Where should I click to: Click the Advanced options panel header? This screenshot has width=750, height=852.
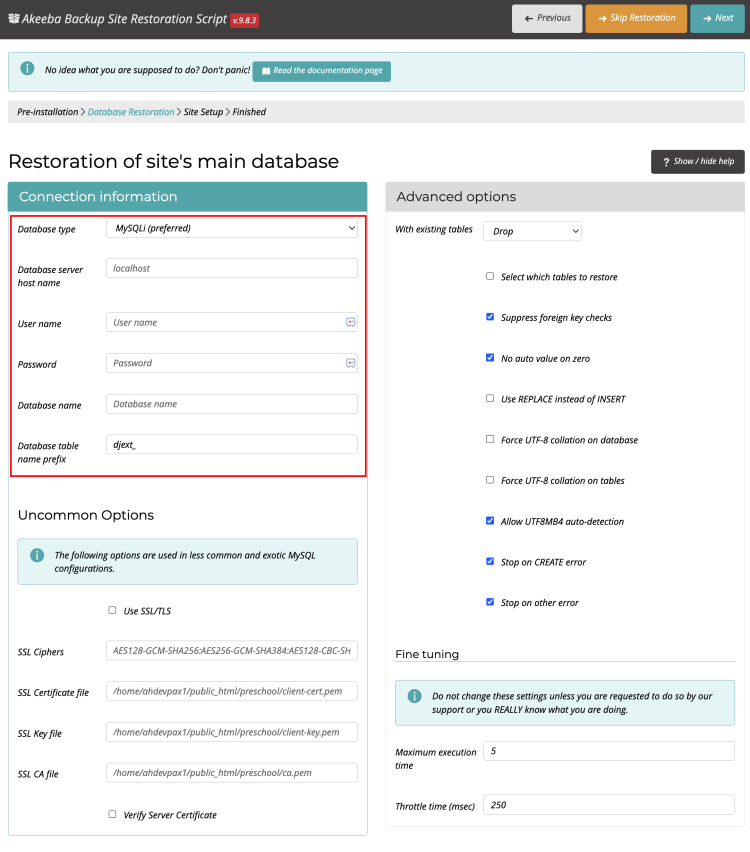(x=565, y=197)
